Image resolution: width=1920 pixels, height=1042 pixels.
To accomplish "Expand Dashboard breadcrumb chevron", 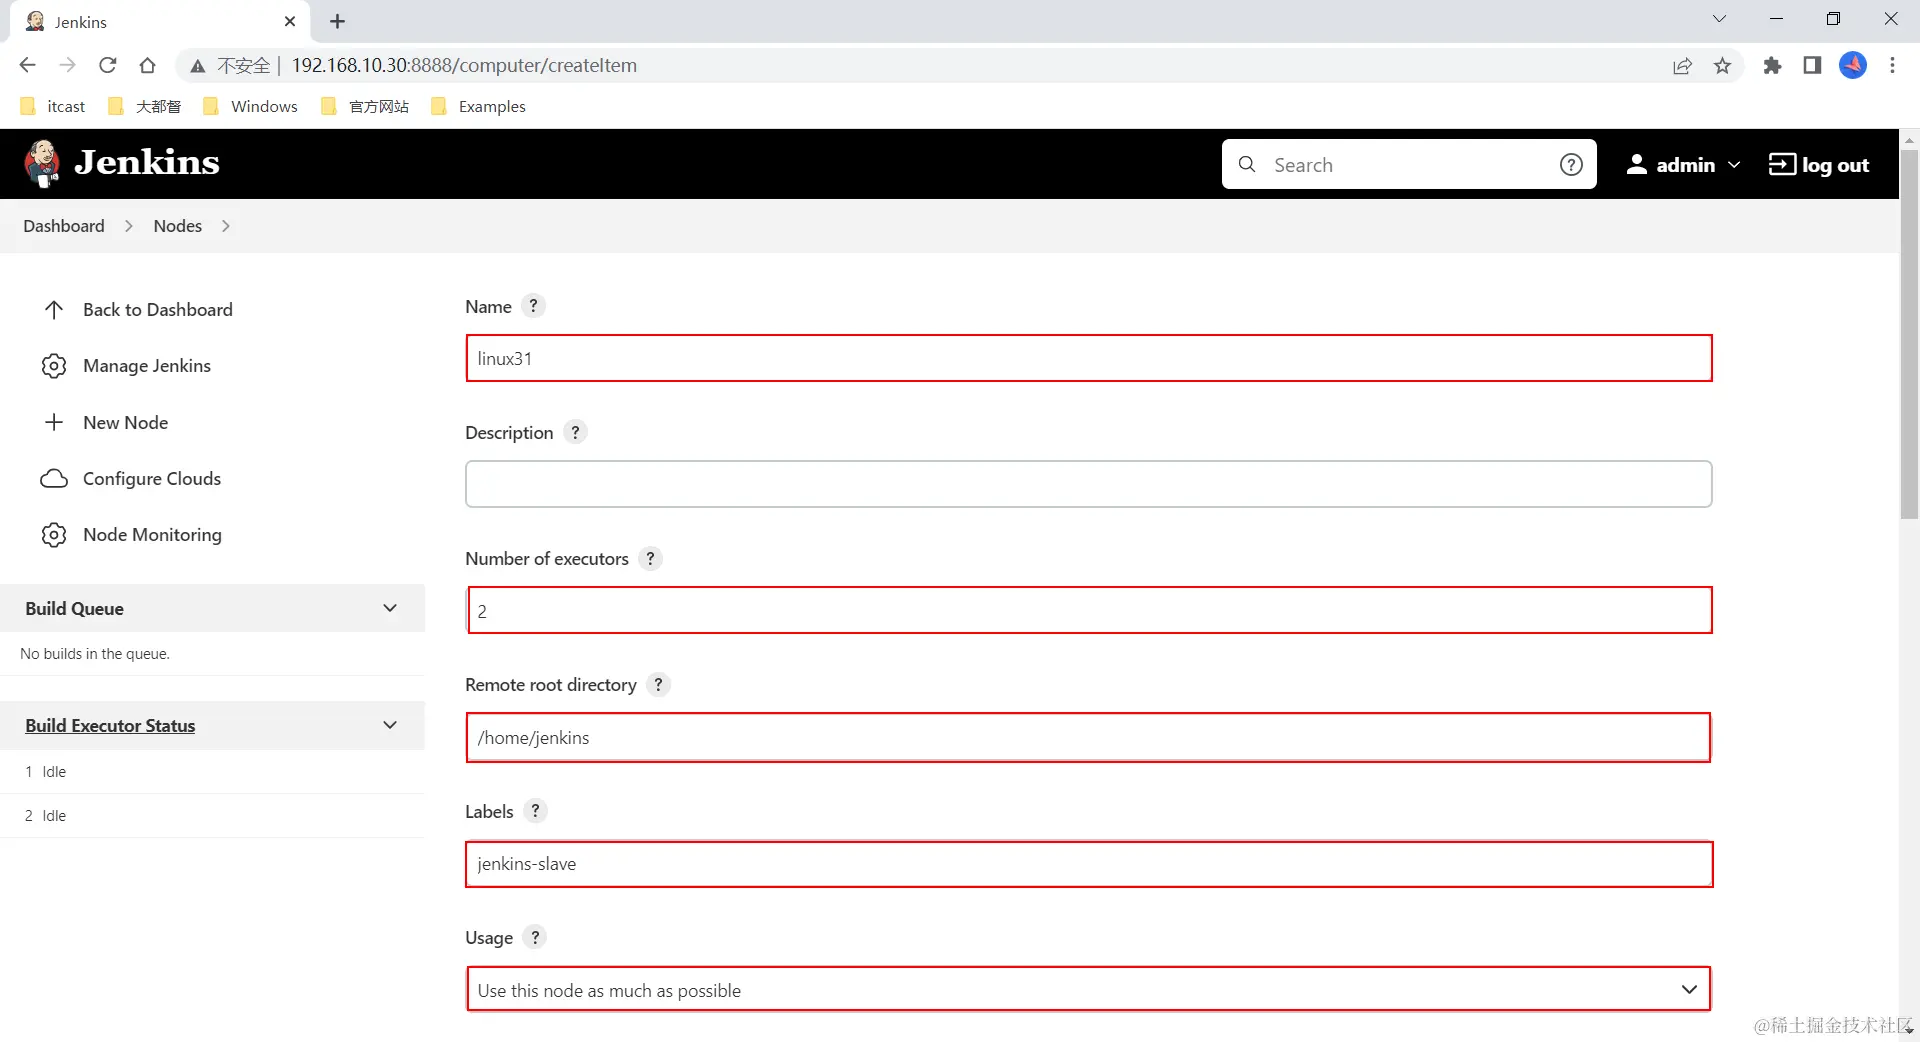I will (129, 226).
